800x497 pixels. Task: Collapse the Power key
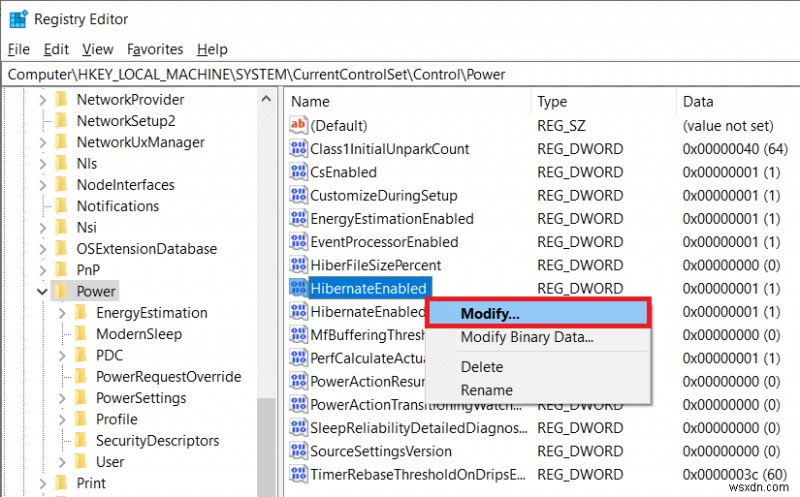pos(42,291)
